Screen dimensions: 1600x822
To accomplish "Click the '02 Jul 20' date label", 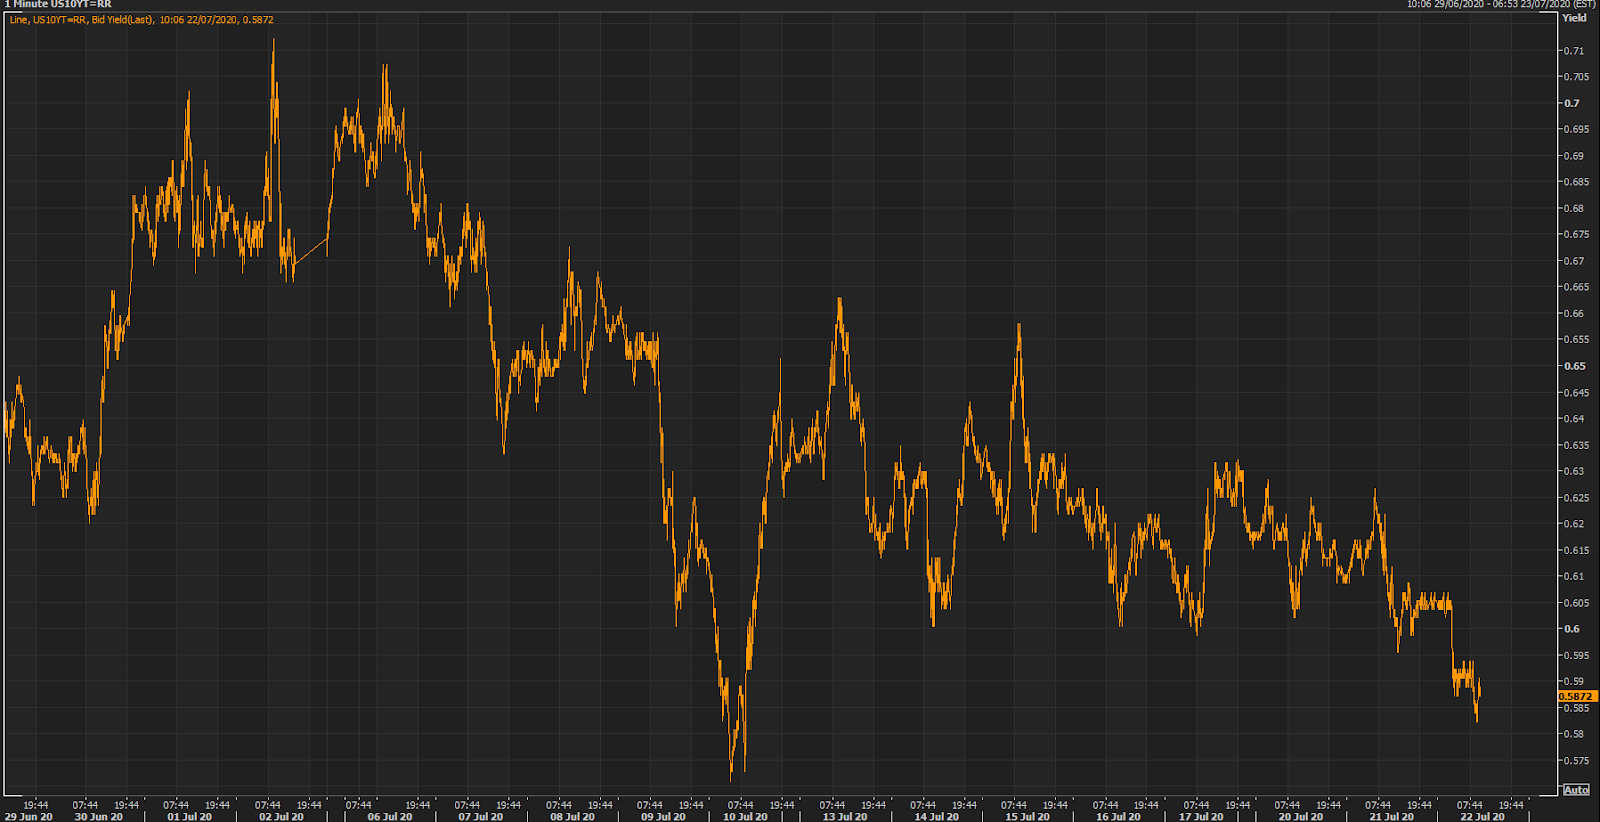I will pyautogui.click(x=281, y=816).
